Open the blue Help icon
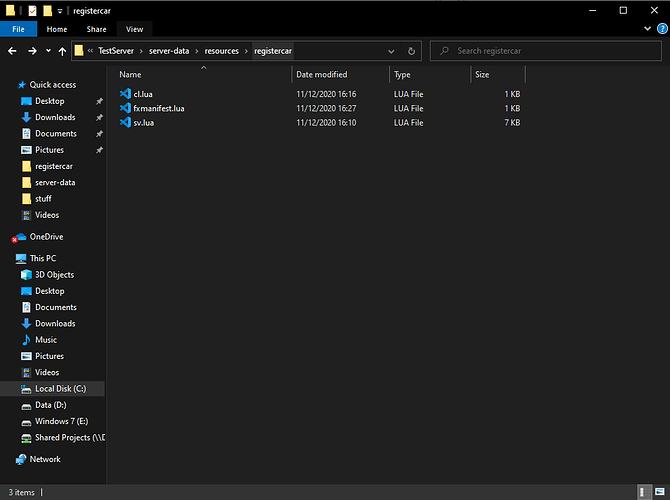The height and width of the screenshot is (500, 670). coord(662,29)
